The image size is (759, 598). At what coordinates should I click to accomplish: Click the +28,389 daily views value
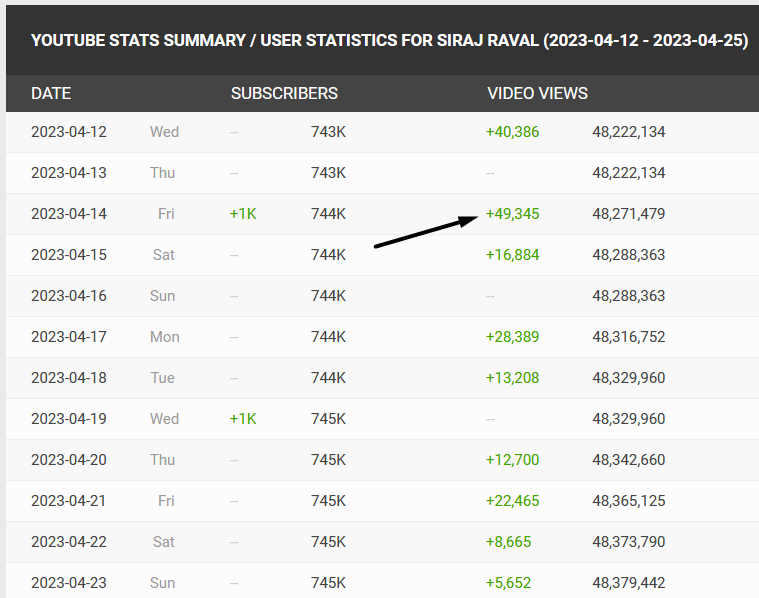[x=512, y=337]
